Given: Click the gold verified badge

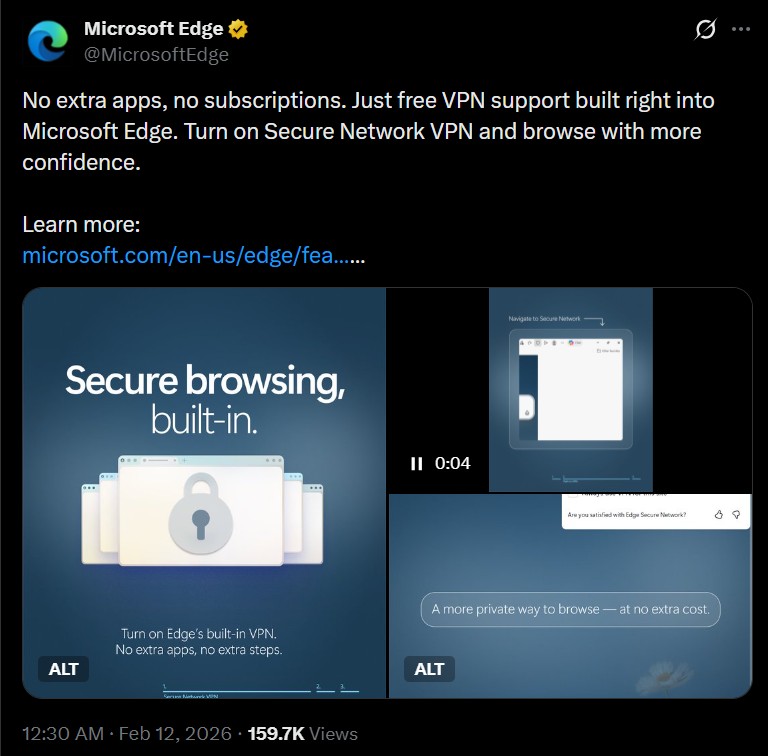Looking at the screenshot, I should (238, 29).
